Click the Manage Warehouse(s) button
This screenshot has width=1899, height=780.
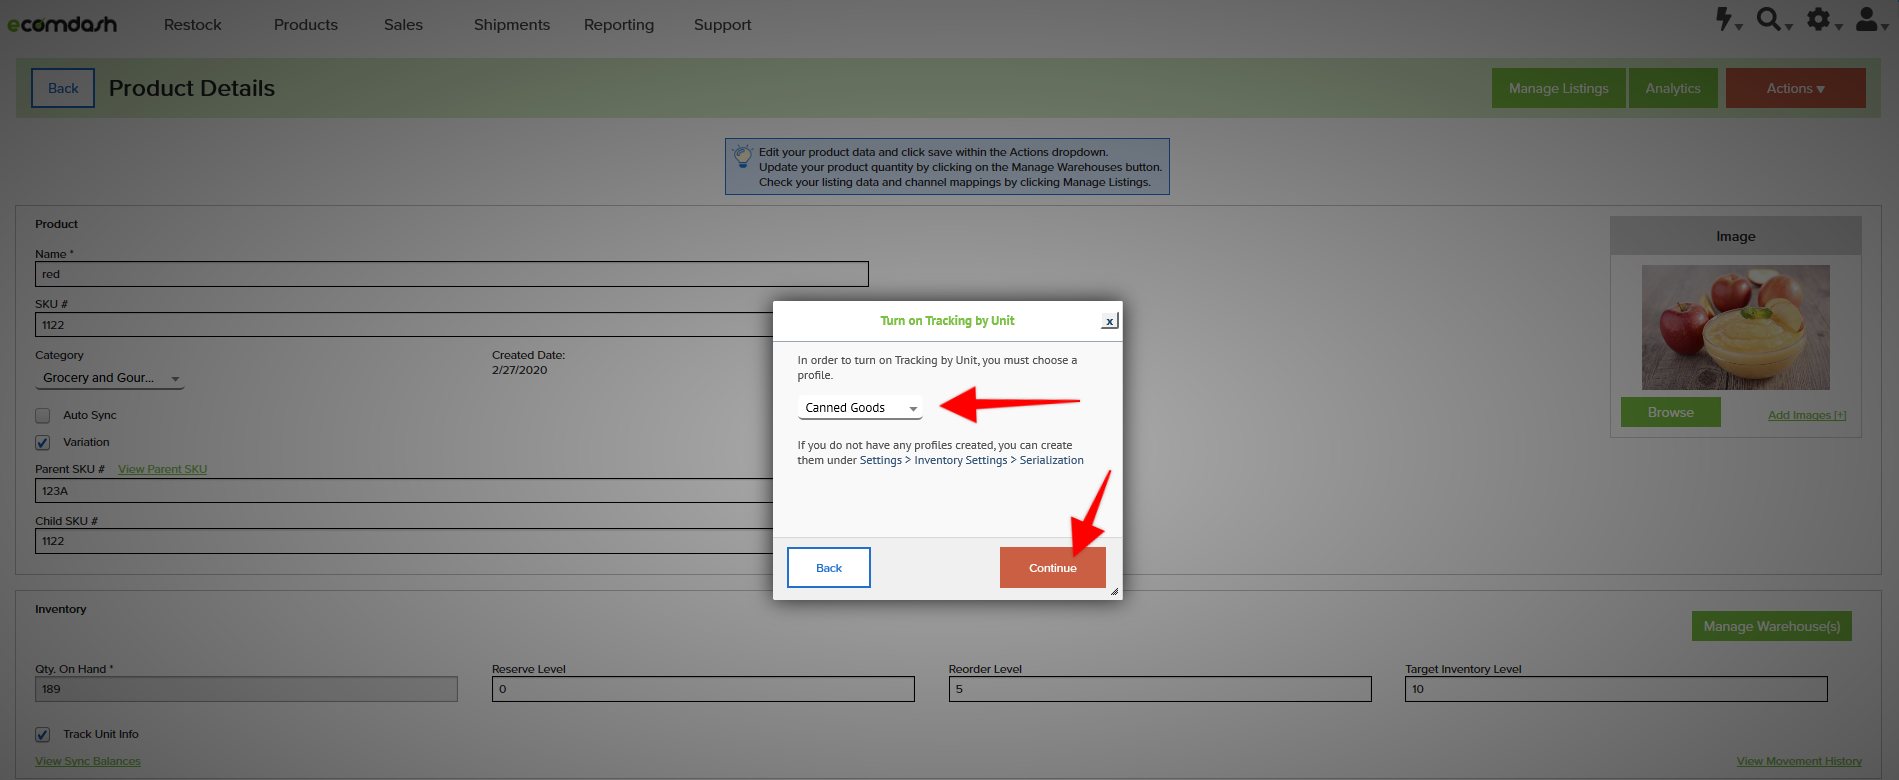click(x=1772, y=626)
